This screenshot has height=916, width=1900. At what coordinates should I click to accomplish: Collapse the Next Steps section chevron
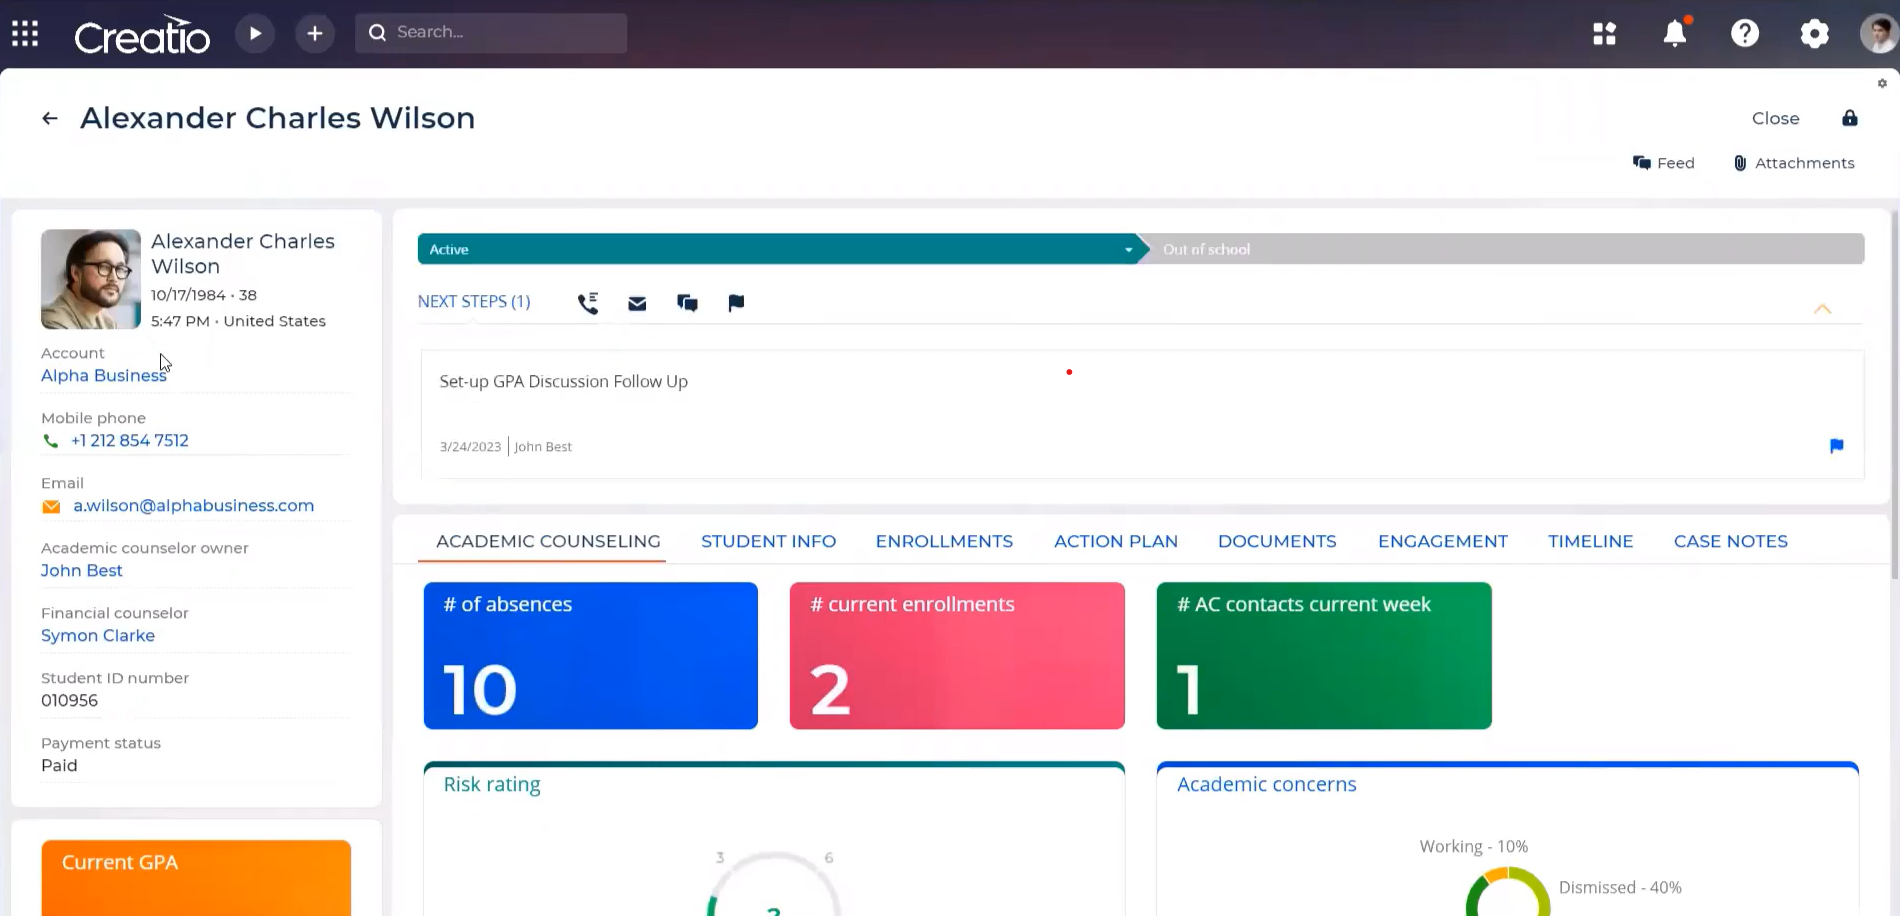coord(1822,309)
